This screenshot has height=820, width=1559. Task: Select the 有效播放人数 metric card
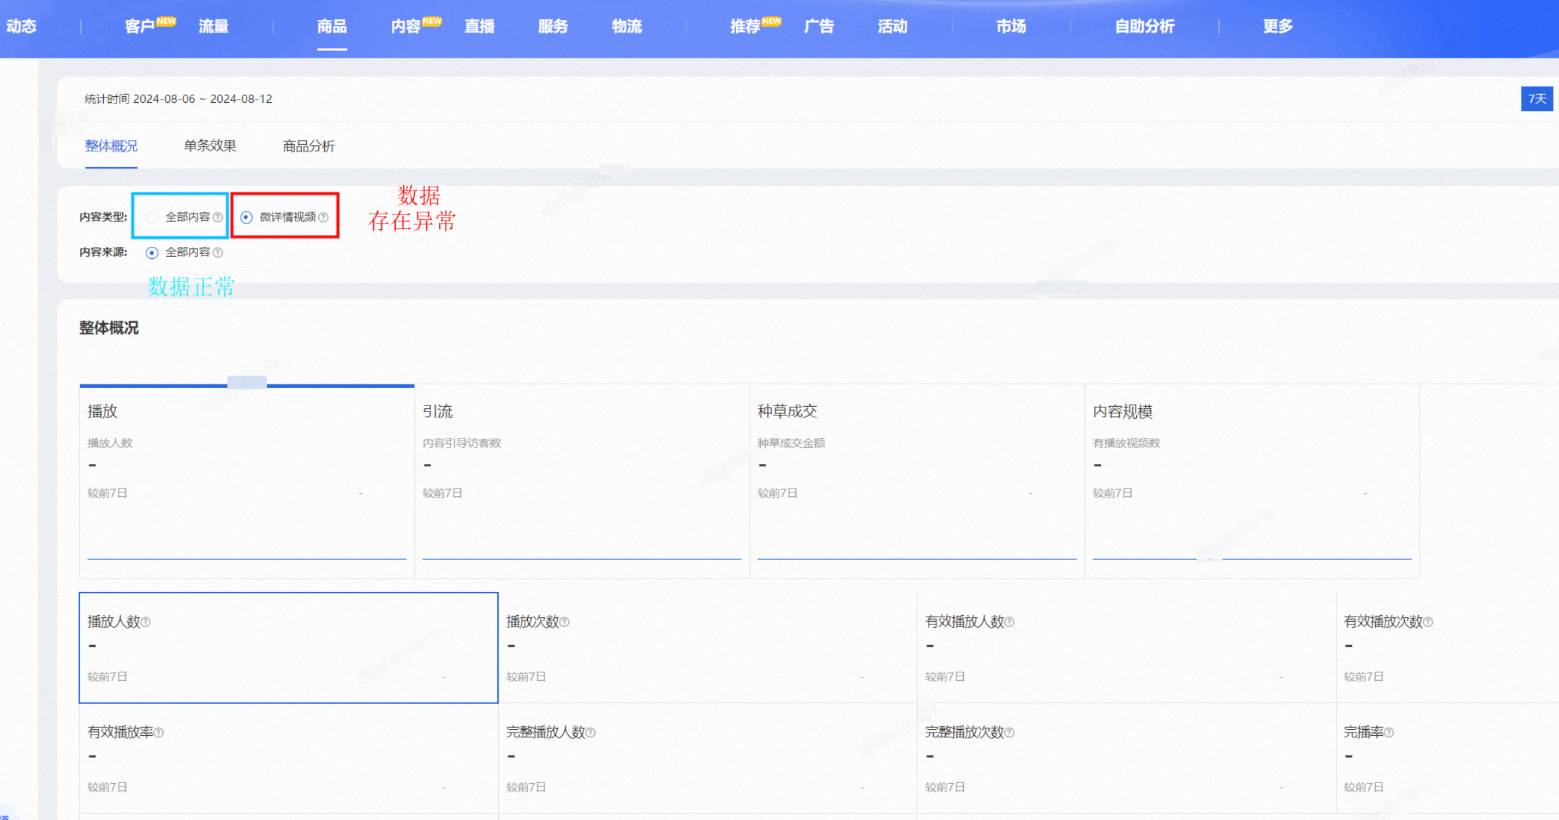click(1126, 648)
